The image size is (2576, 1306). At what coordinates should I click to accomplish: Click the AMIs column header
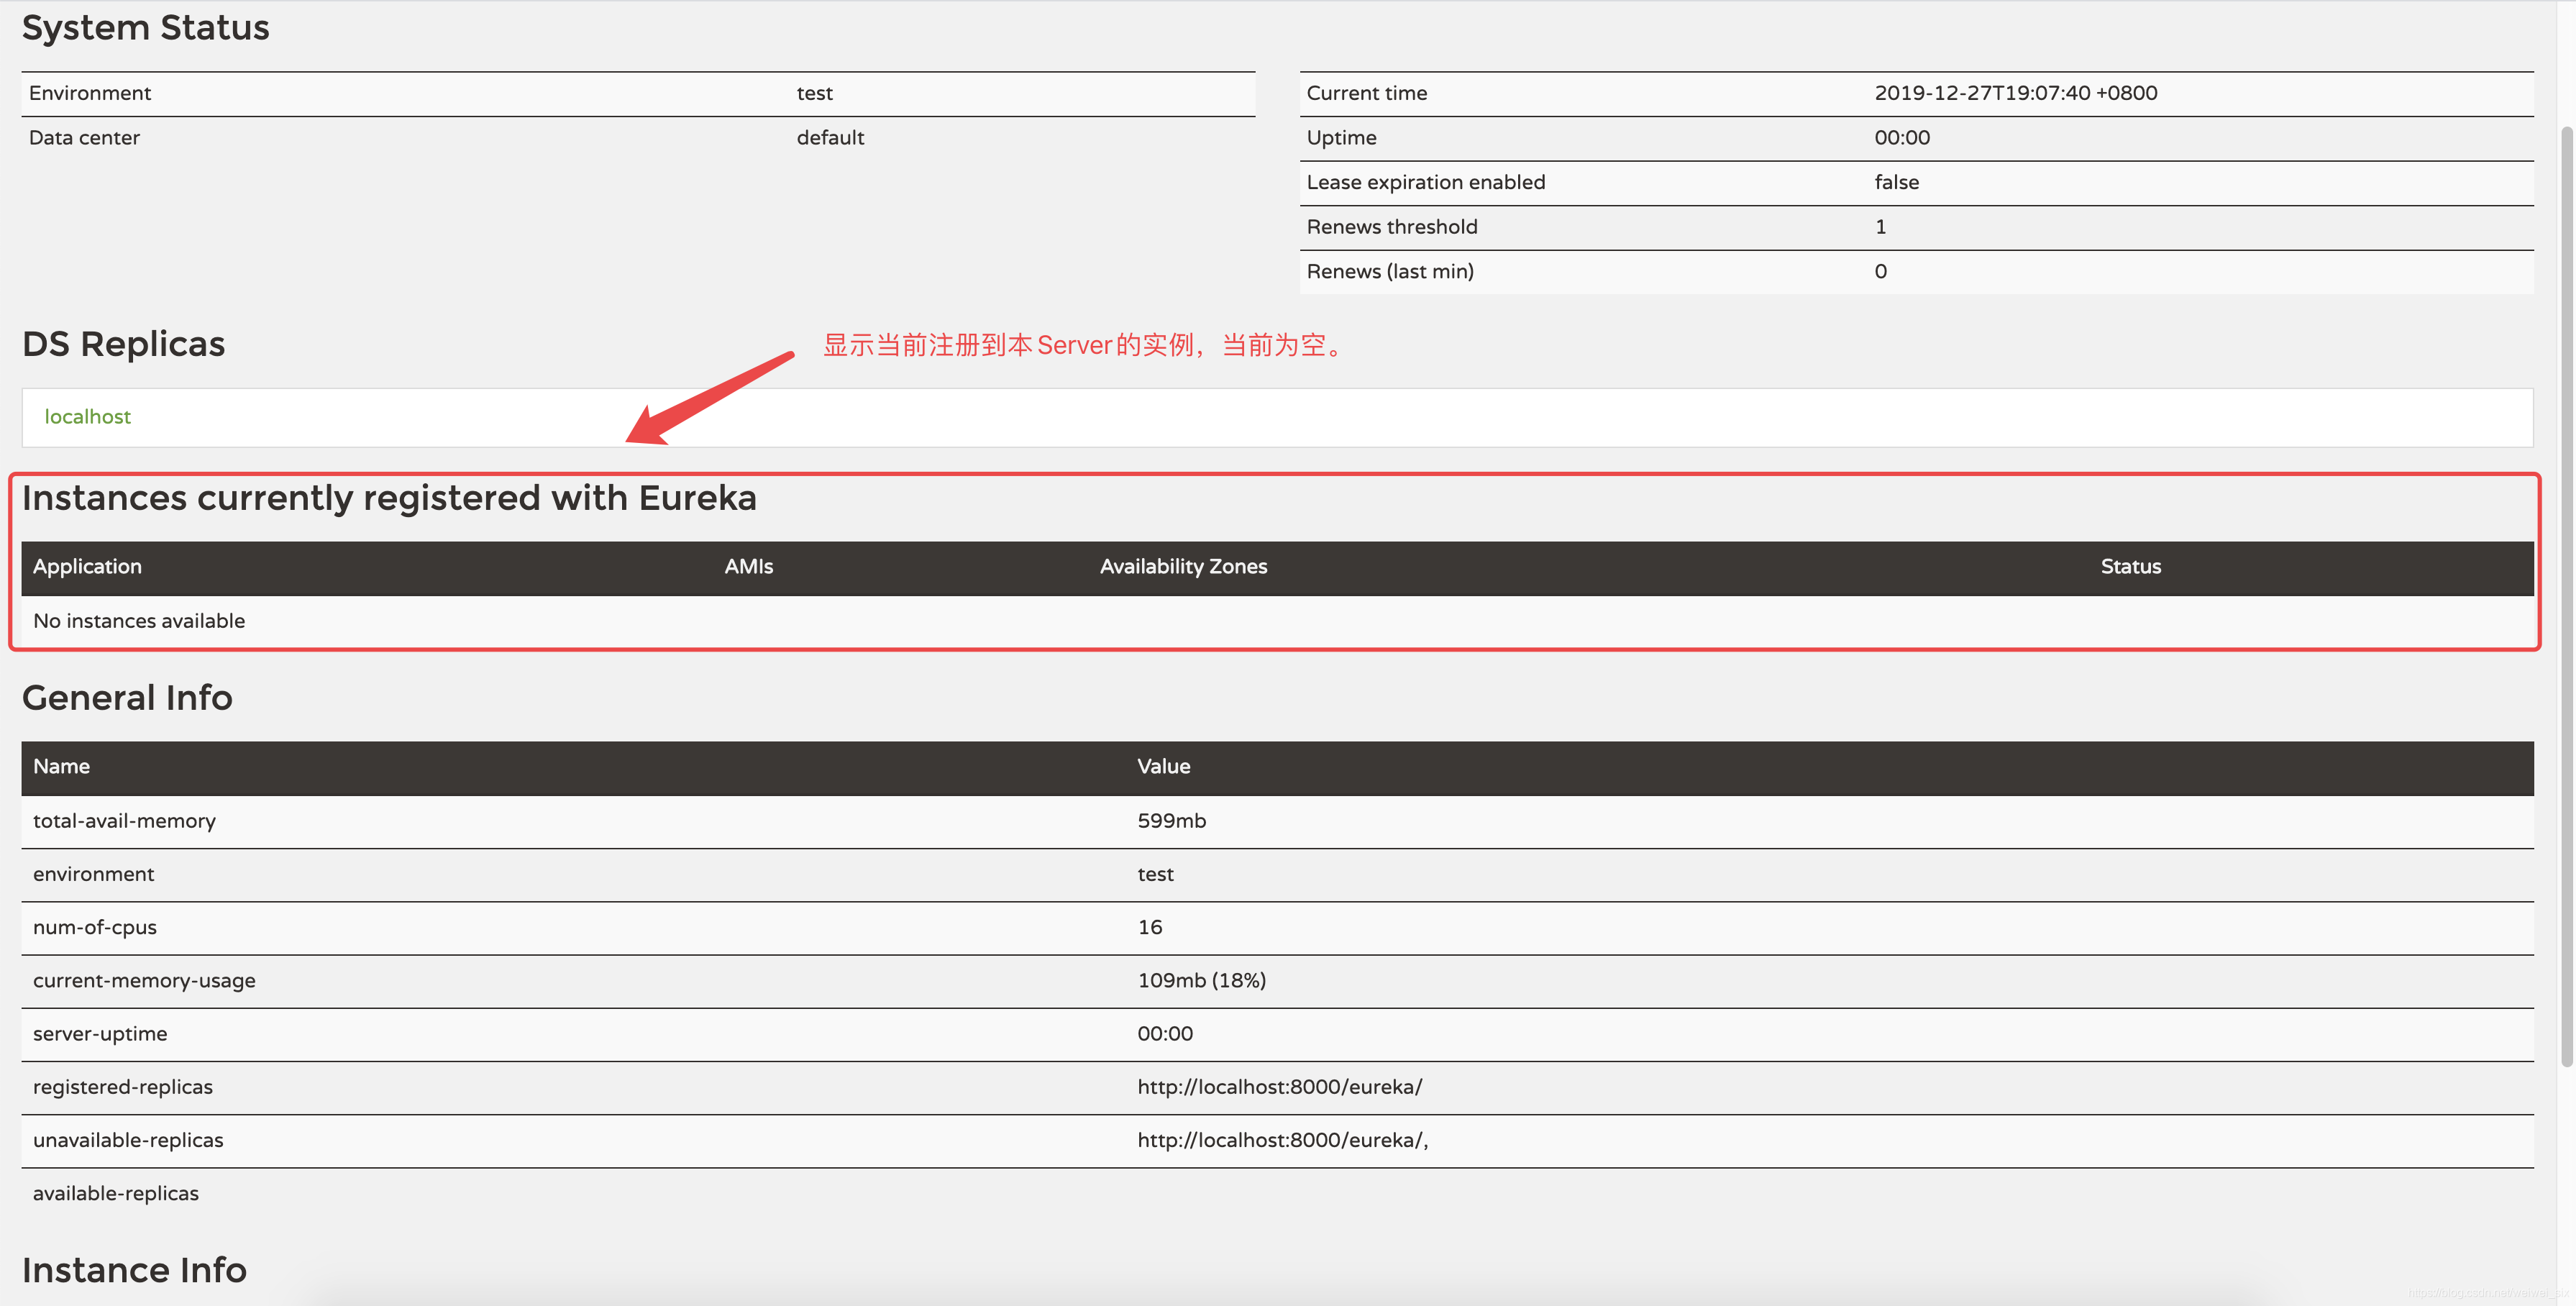point(749,566)
